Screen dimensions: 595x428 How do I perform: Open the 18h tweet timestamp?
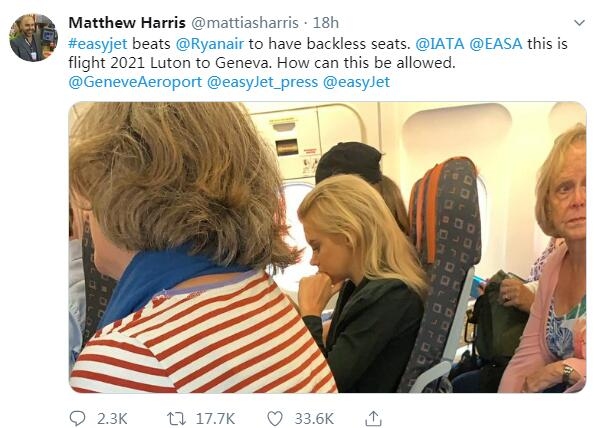326,23
